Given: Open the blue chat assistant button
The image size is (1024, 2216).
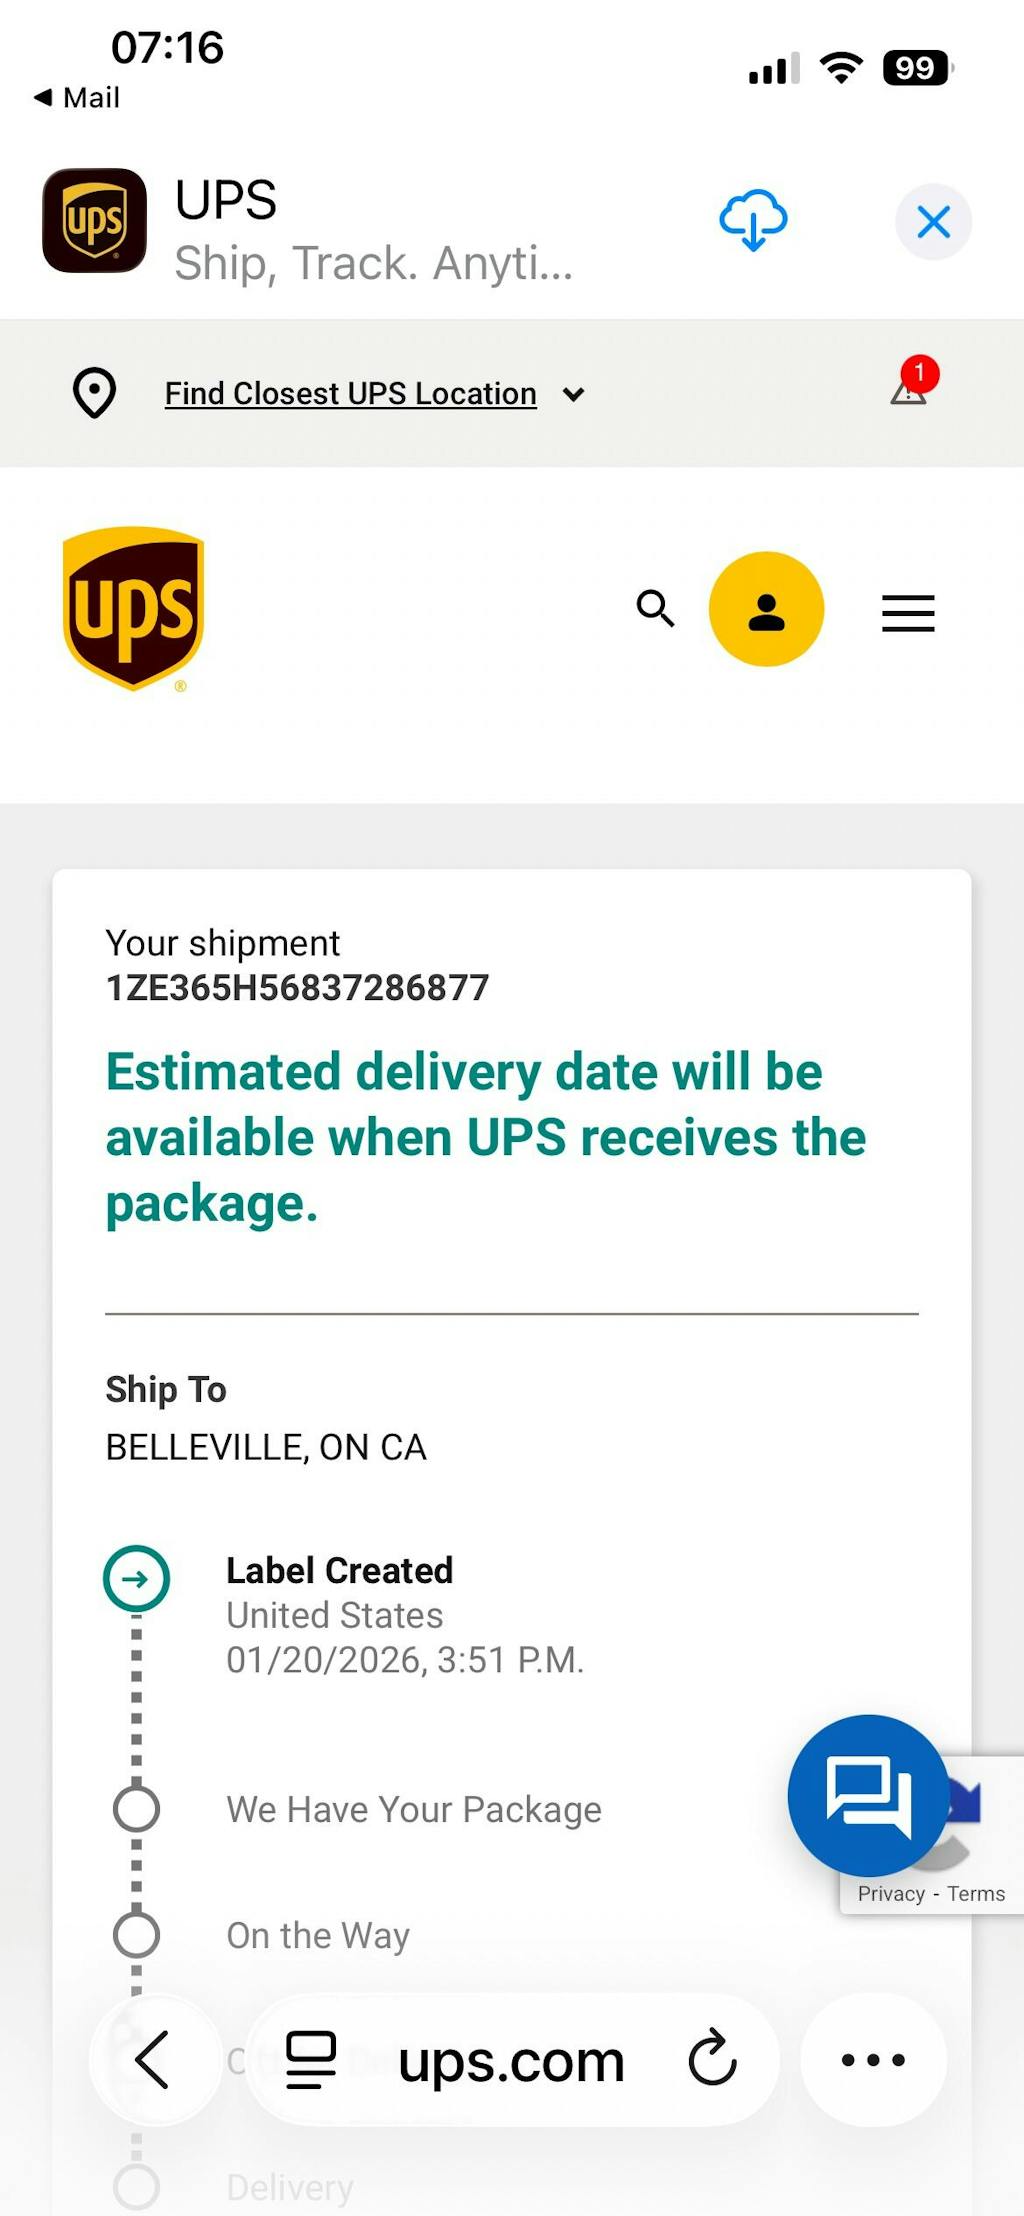Looking at the screenshot, I should pyautogui.click(x=868, y=1794).
